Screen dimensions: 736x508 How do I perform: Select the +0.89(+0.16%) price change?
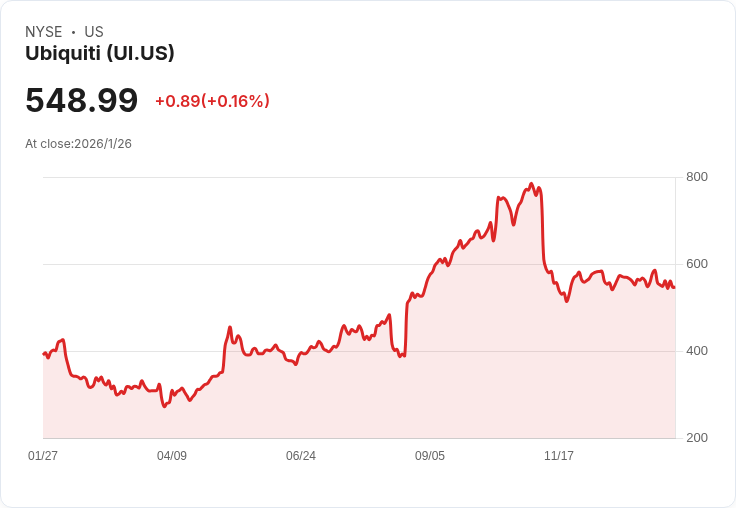(212, 101)
